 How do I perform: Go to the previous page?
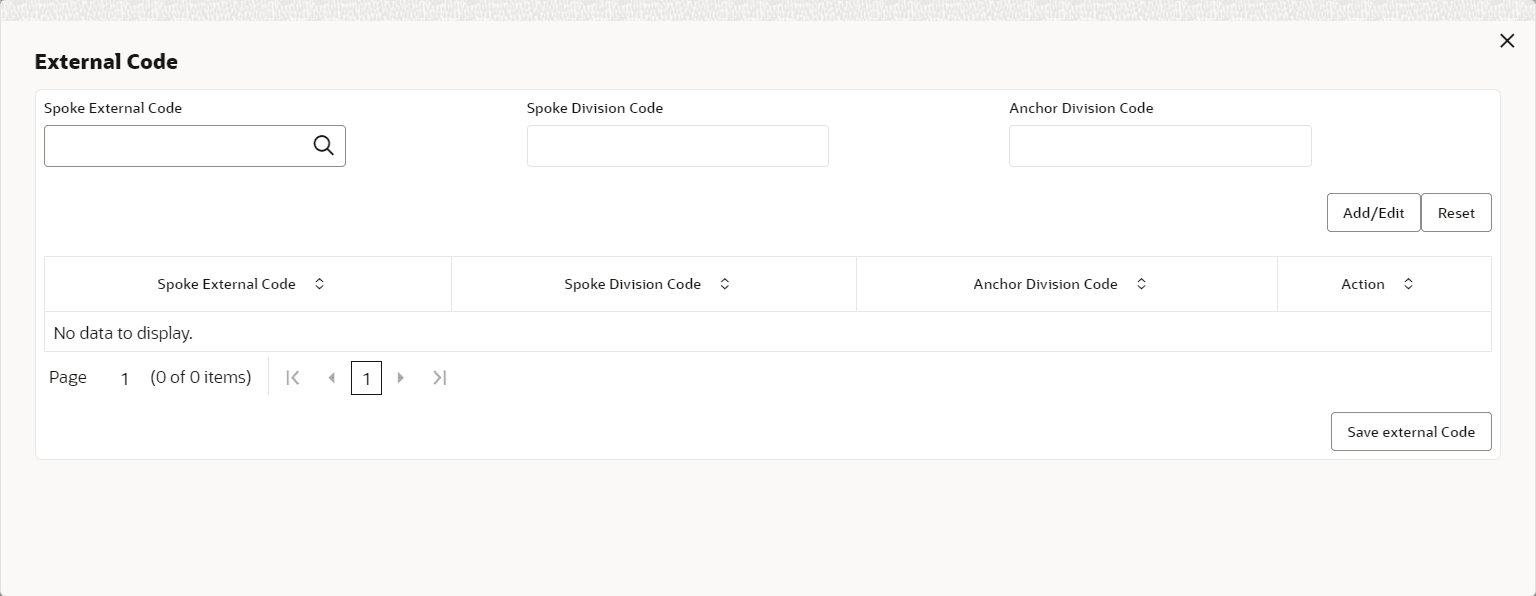click(332, 378)
